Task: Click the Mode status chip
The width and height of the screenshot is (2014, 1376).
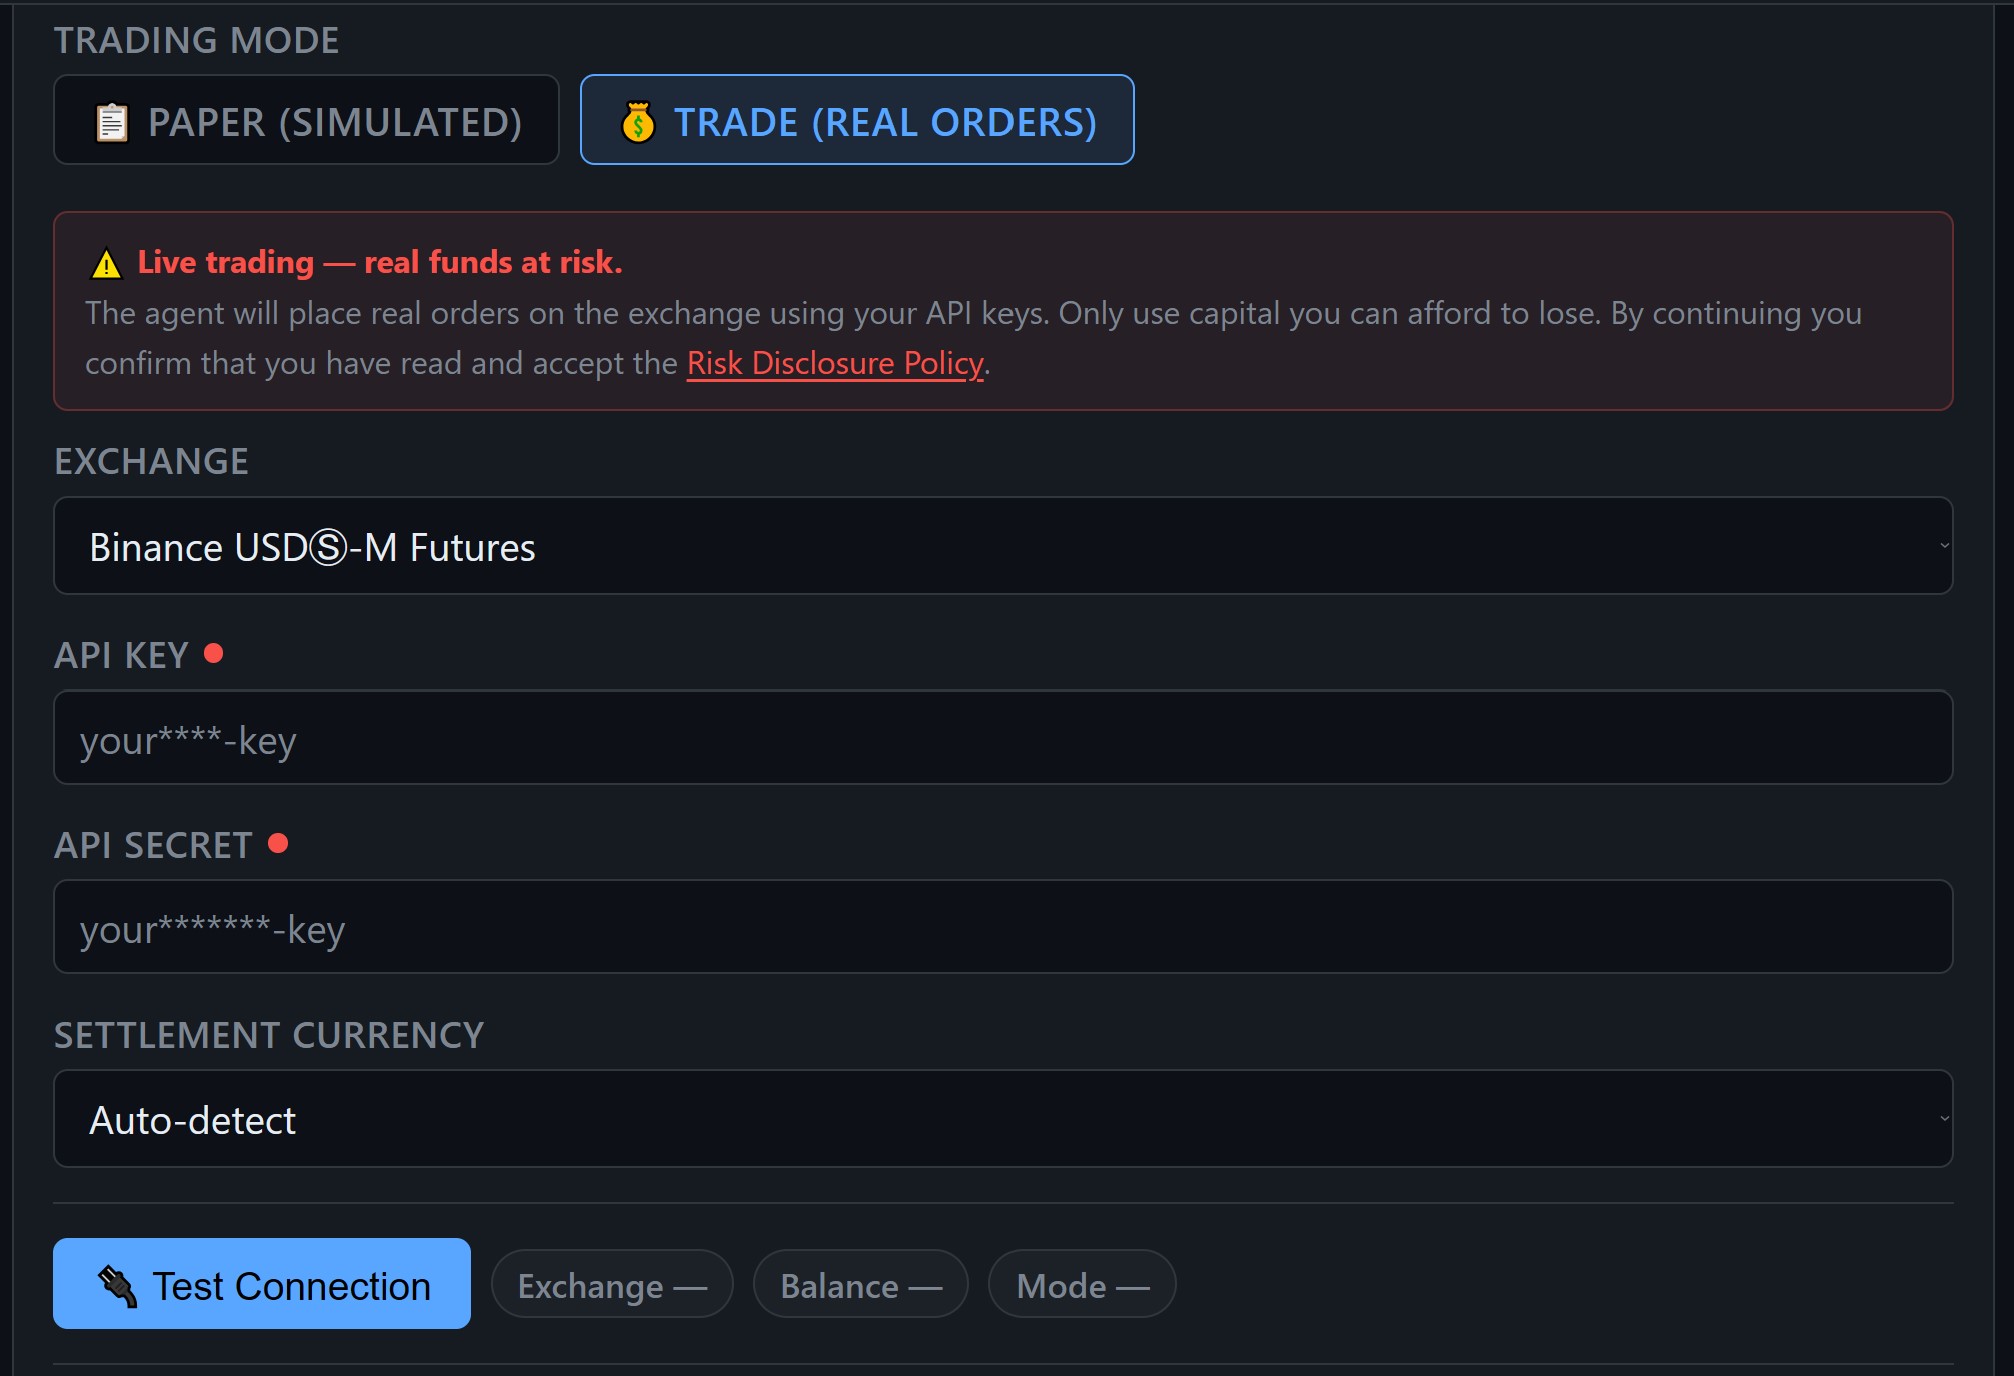Action: click(1081, 1284)
